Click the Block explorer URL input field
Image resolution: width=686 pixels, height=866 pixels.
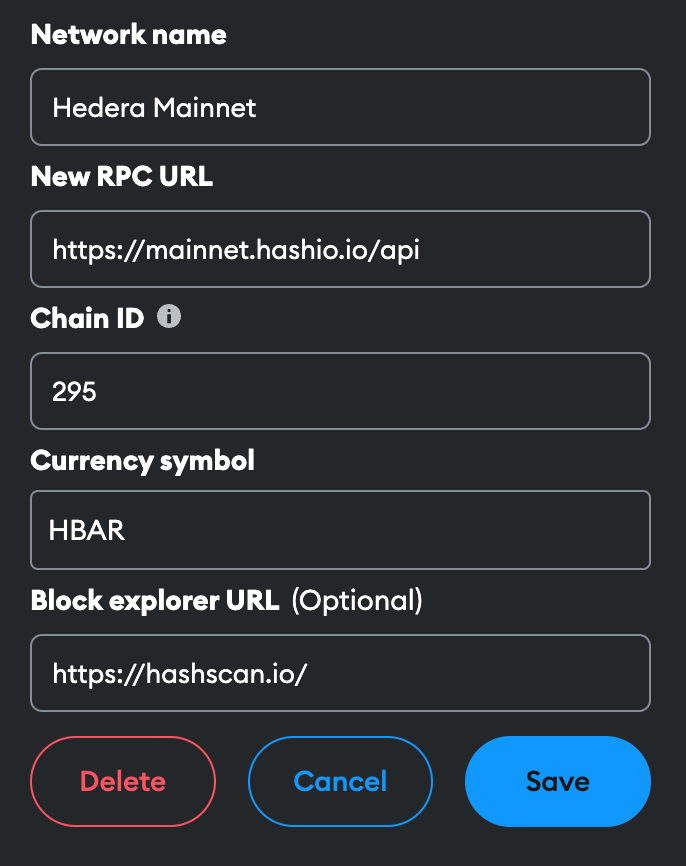click(x=340, y=673)
